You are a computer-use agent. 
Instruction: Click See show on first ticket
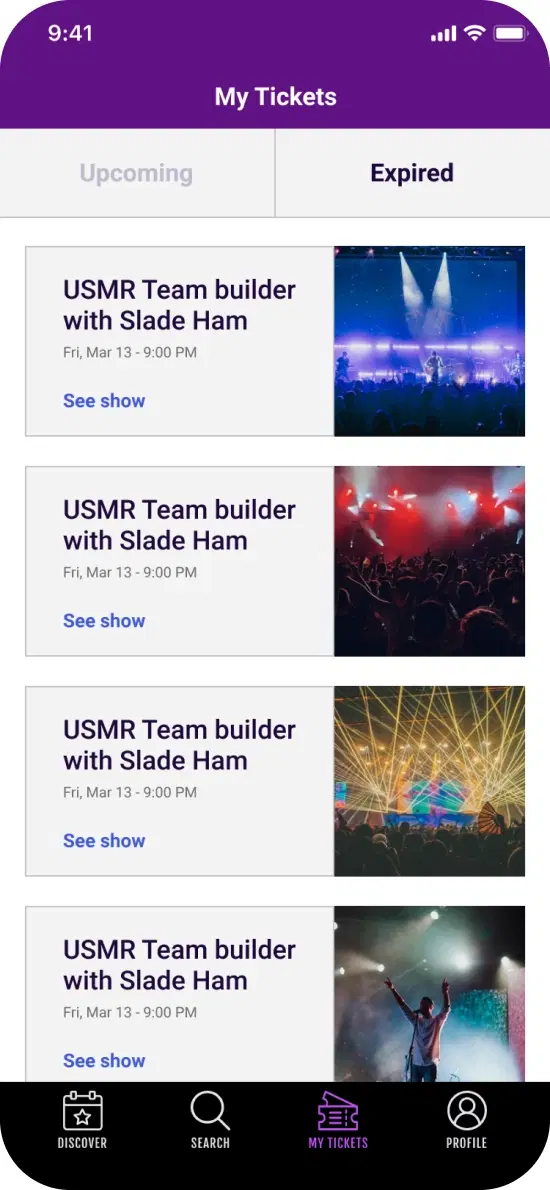[104, 401]
